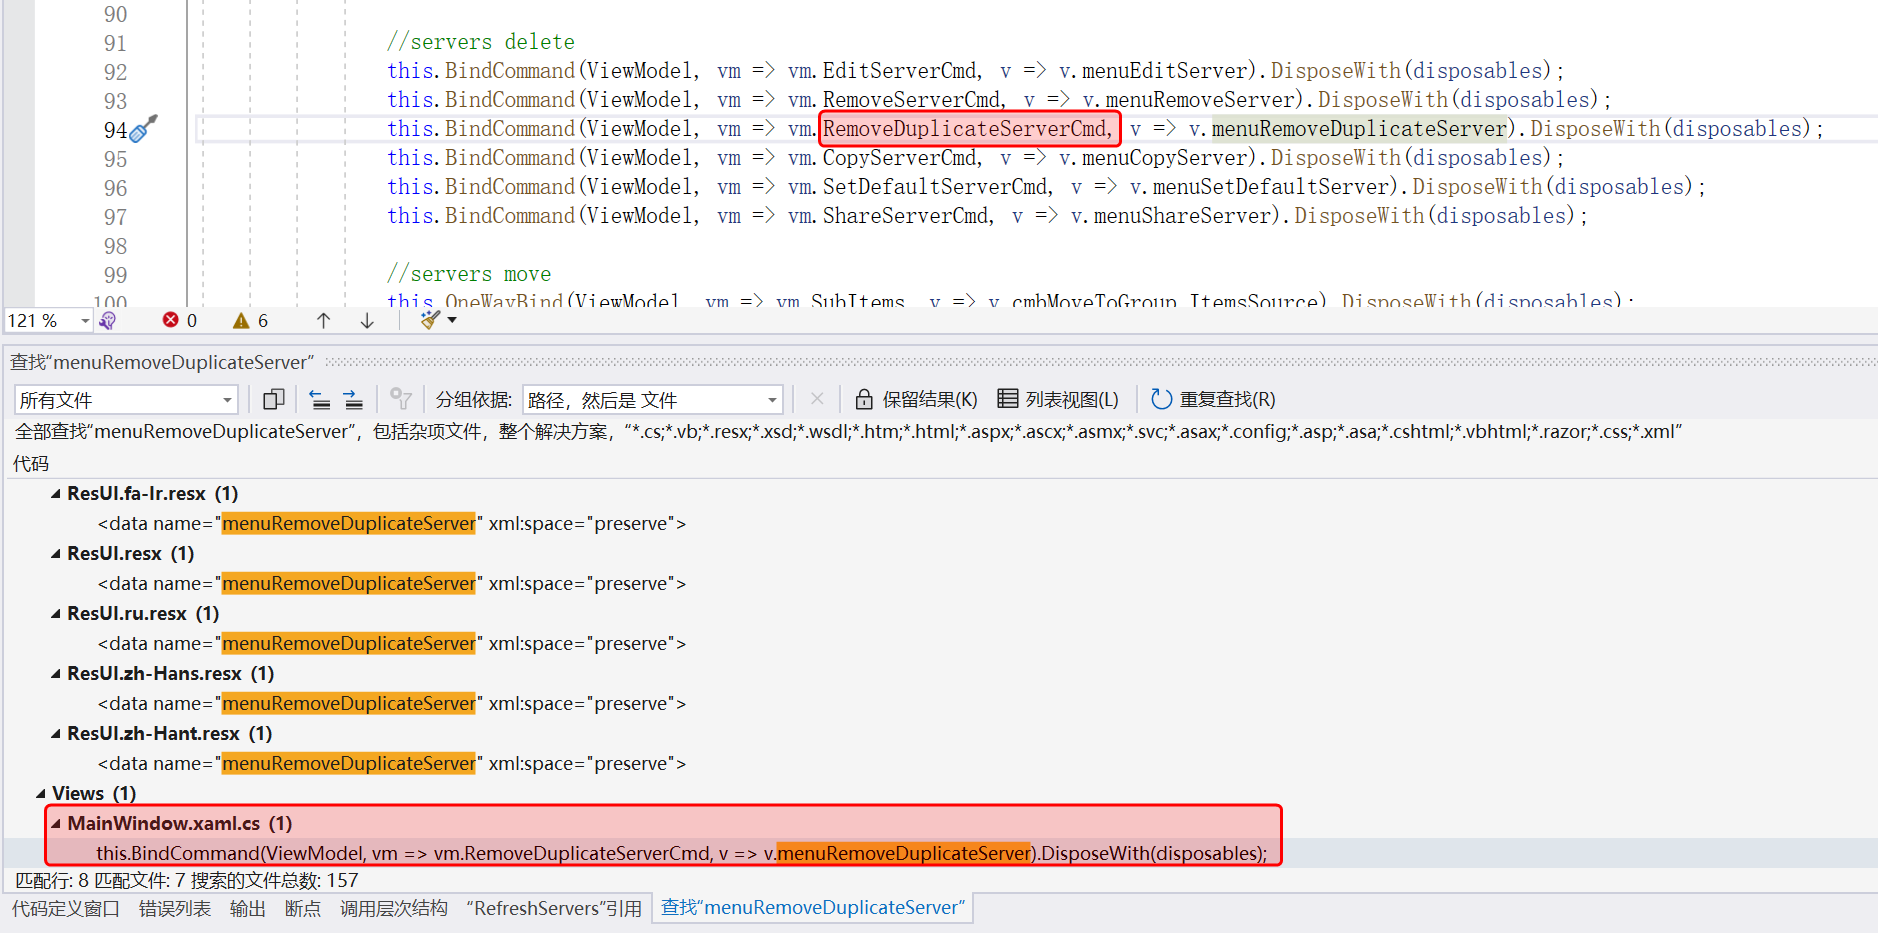Screen dimensions: 1878x933
Task: Open the 分组依据 grouping dropdown
Action: coord(652,400)
